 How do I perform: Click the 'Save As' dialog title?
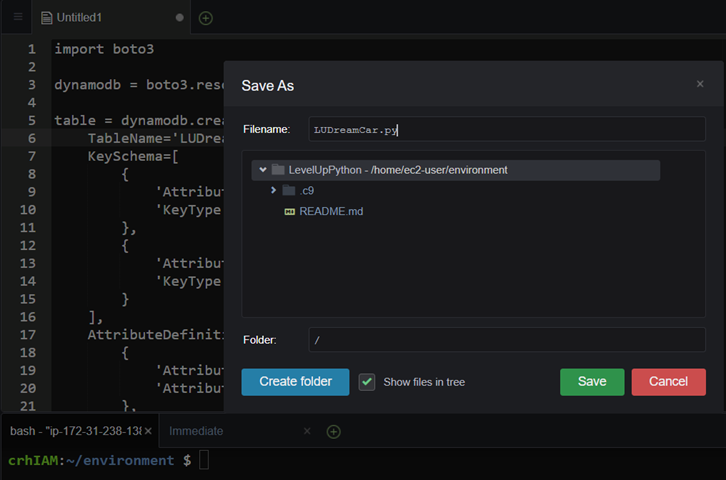click(x=268, y=86)
